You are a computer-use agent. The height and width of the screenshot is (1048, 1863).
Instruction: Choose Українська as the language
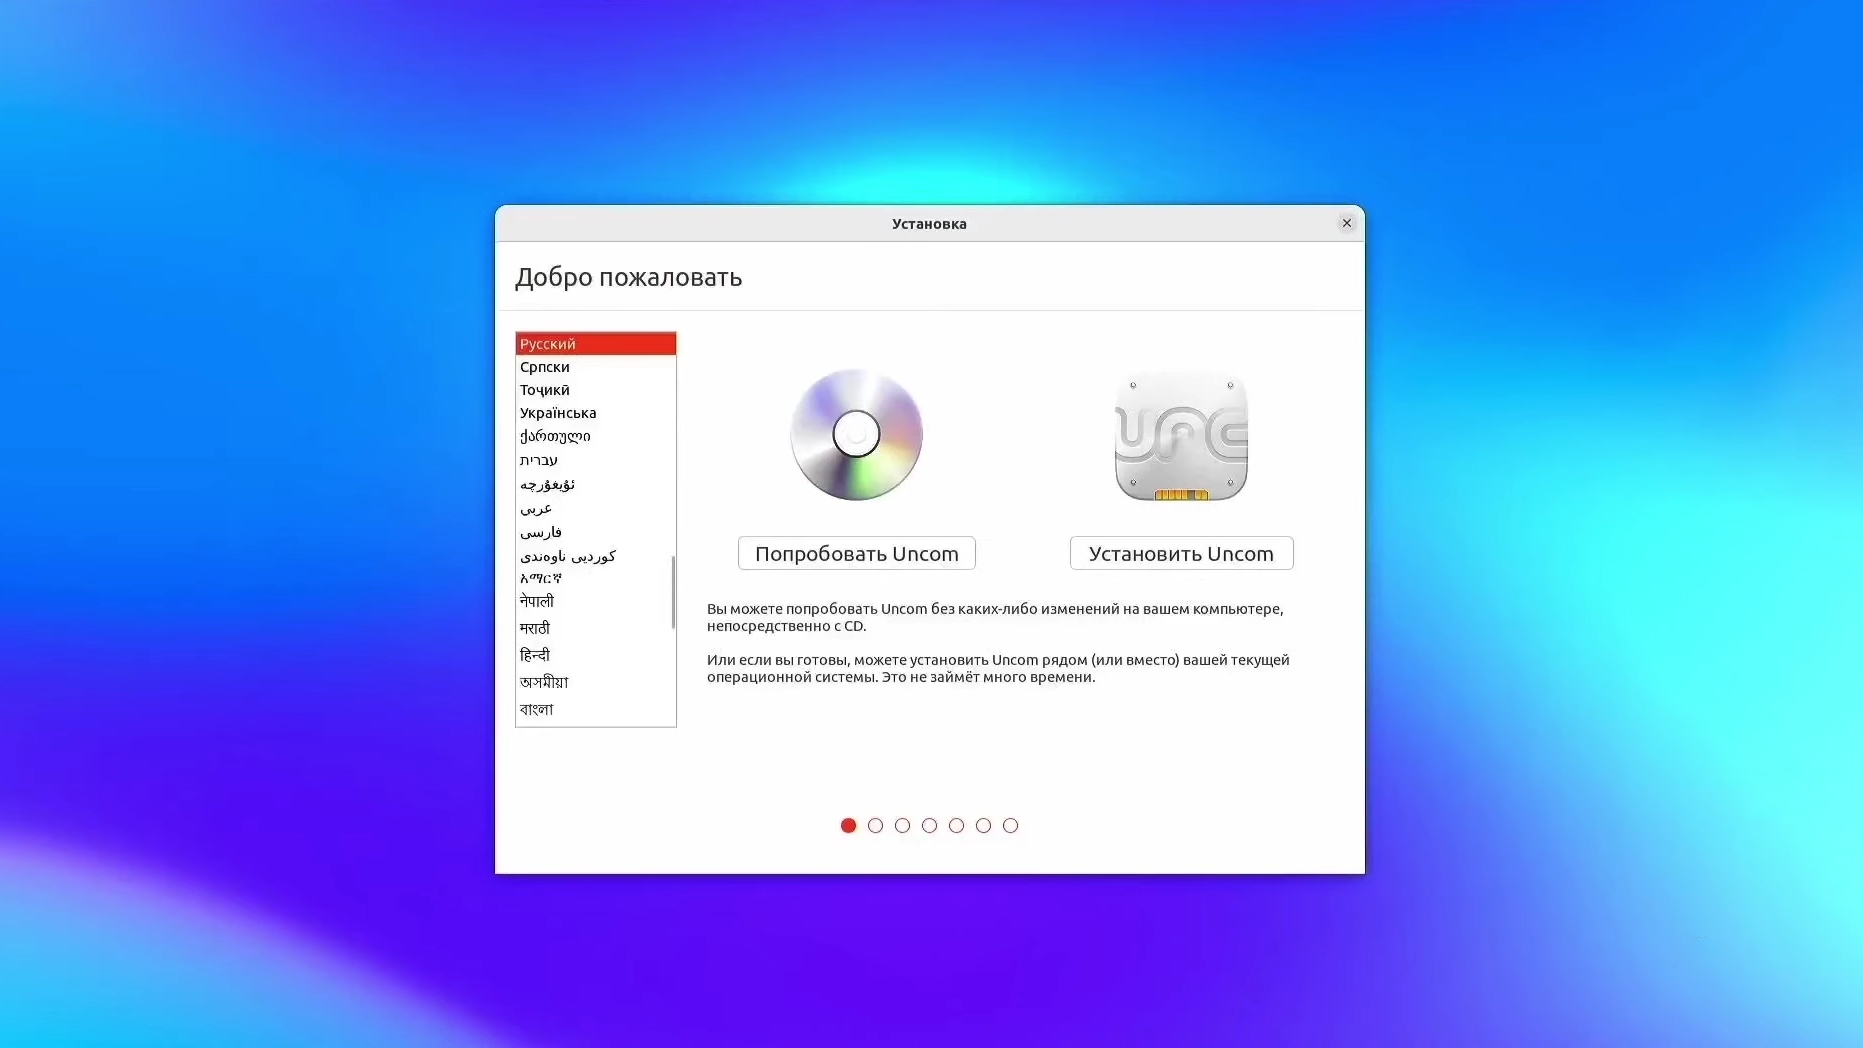[596, 413]
